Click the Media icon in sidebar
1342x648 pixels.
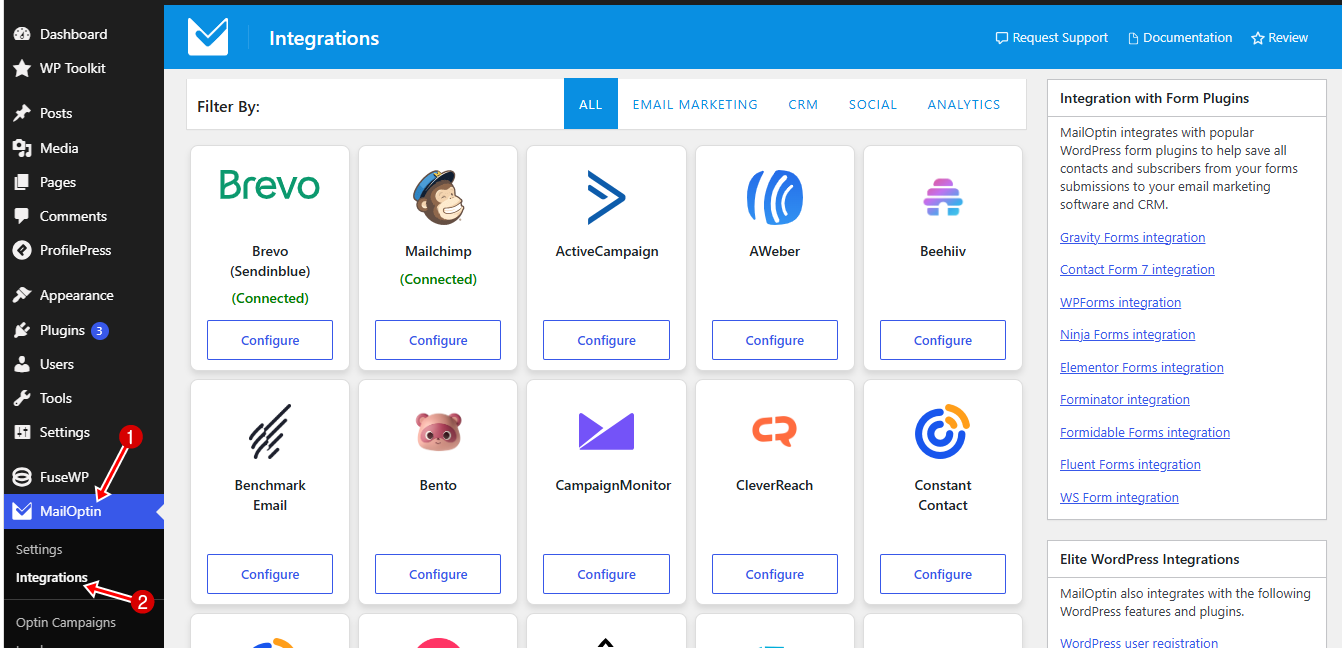(21, 148)
